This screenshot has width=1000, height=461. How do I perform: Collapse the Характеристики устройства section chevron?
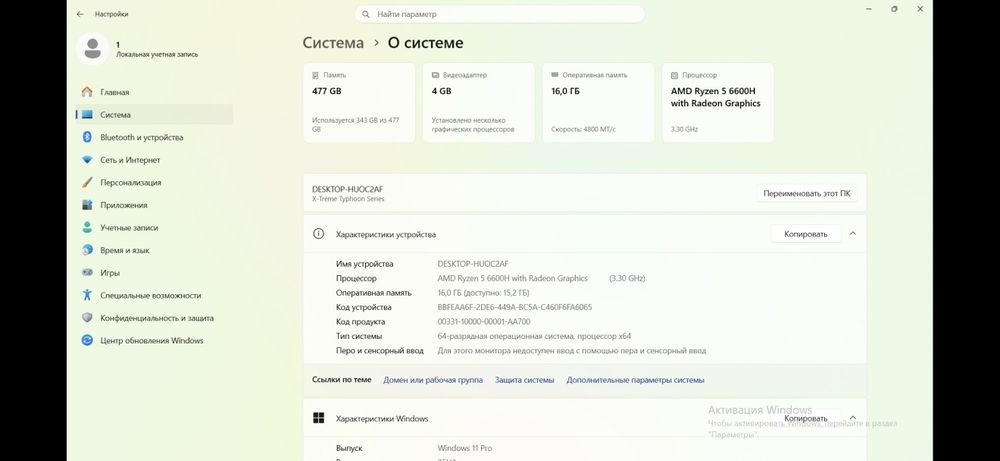pyautogui.click(x=853, y=234)
